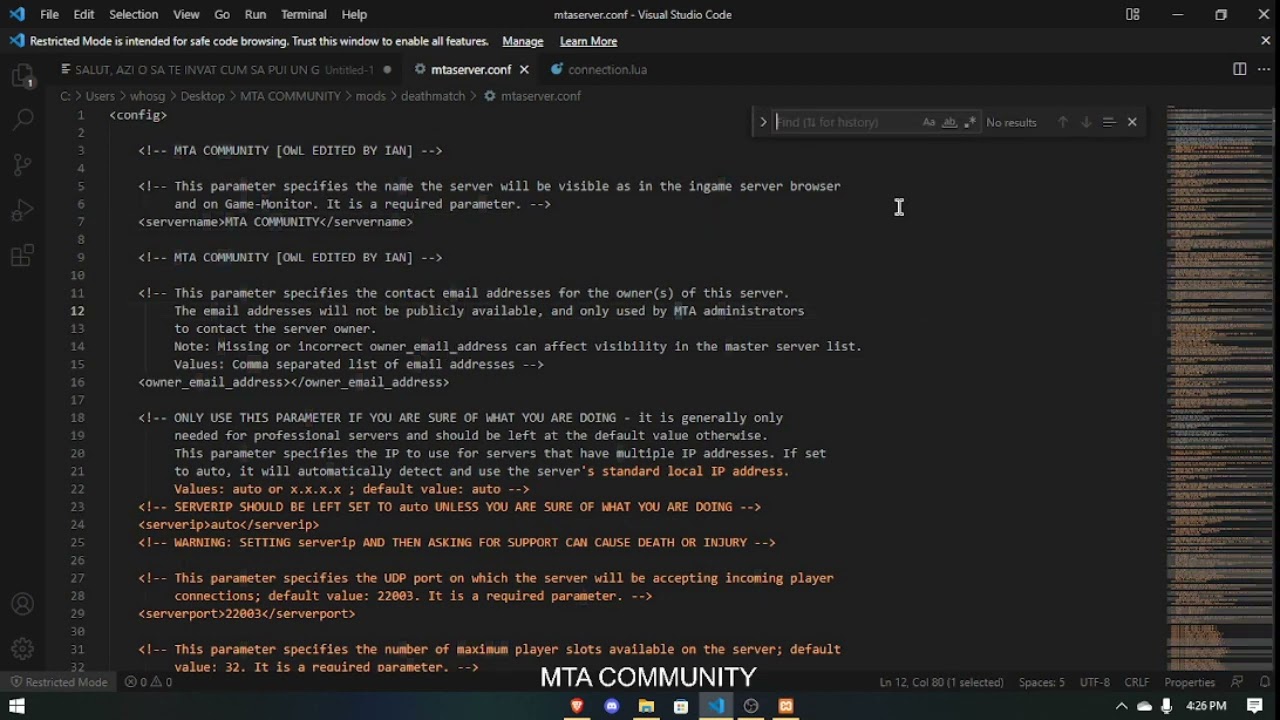Click mods folder in breadcrumb

pos(370,96)
